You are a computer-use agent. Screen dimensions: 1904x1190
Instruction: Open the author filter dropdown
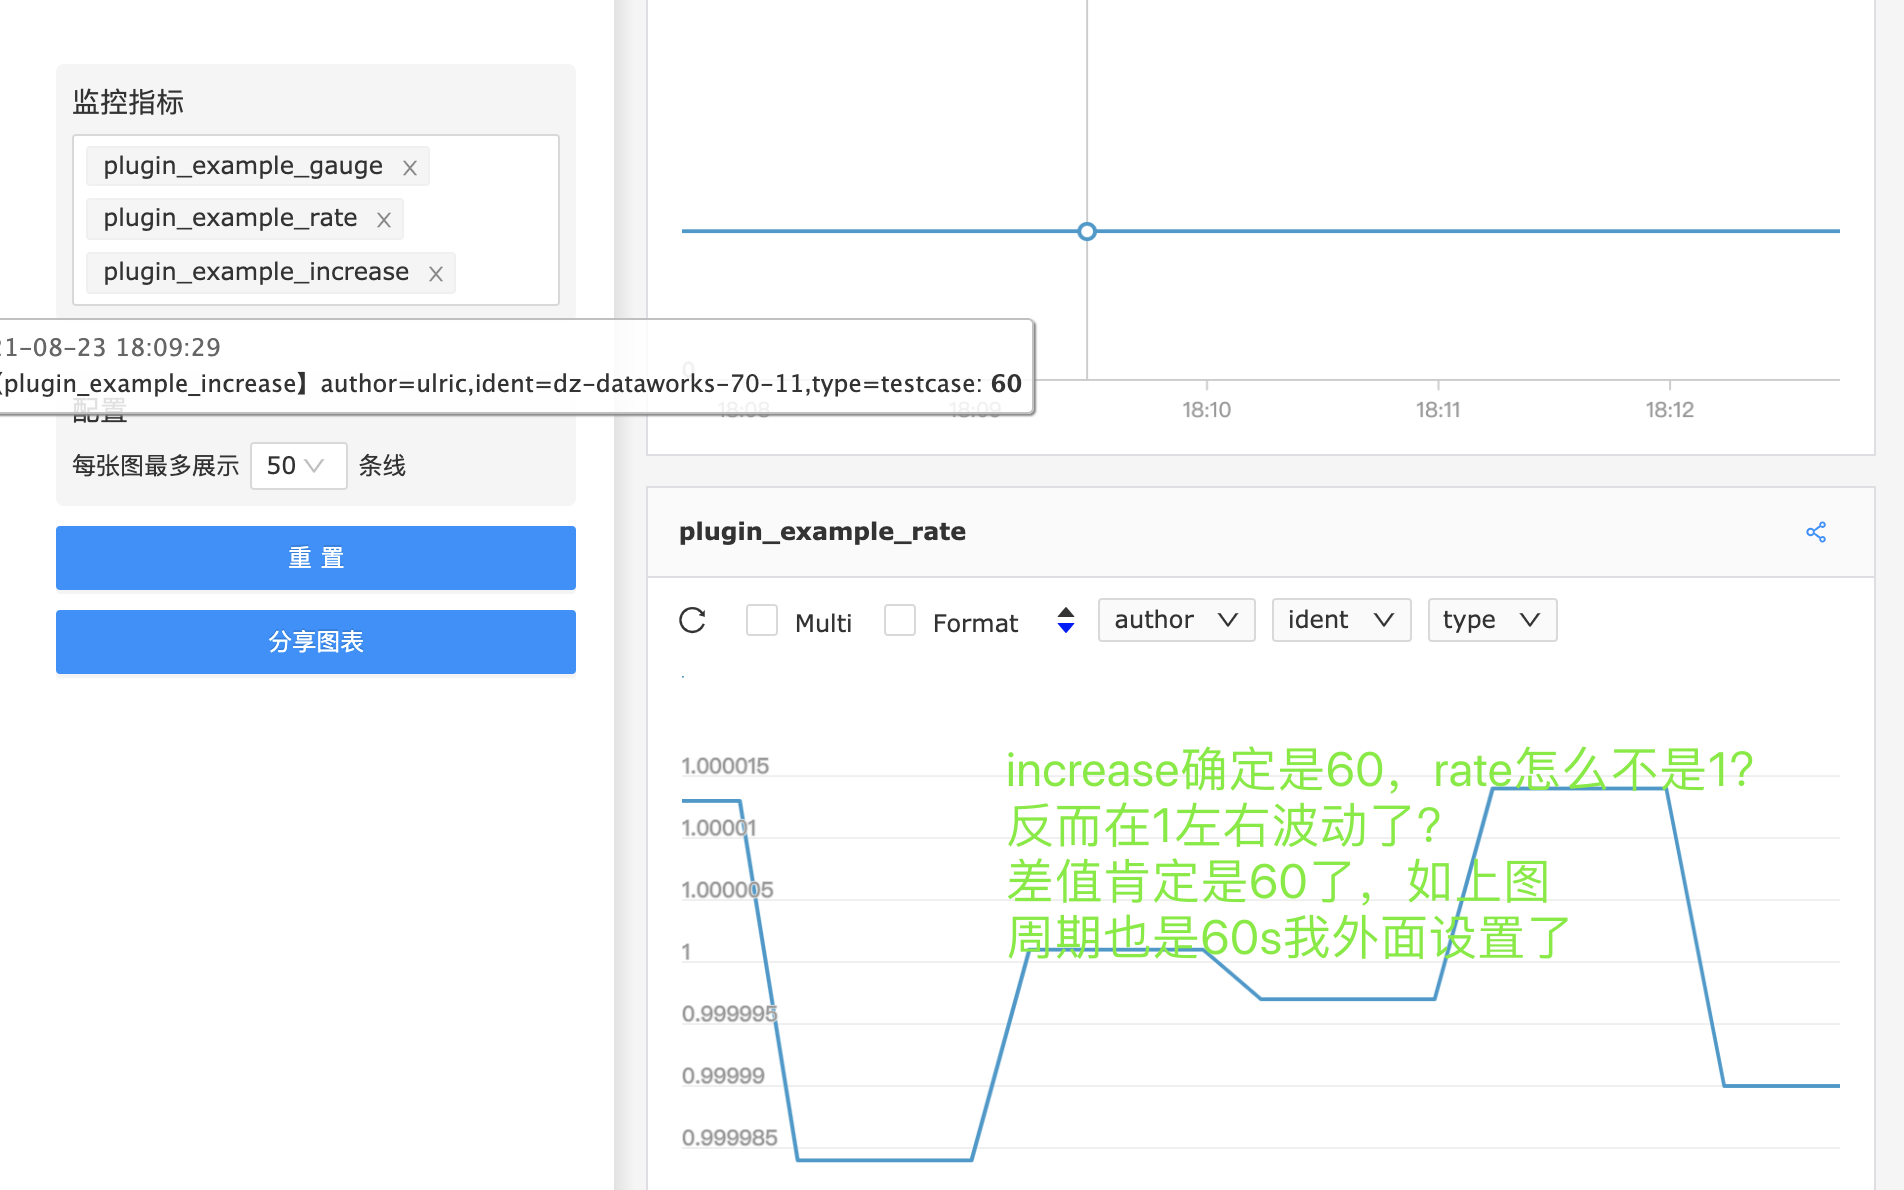tap(1176, 620)
